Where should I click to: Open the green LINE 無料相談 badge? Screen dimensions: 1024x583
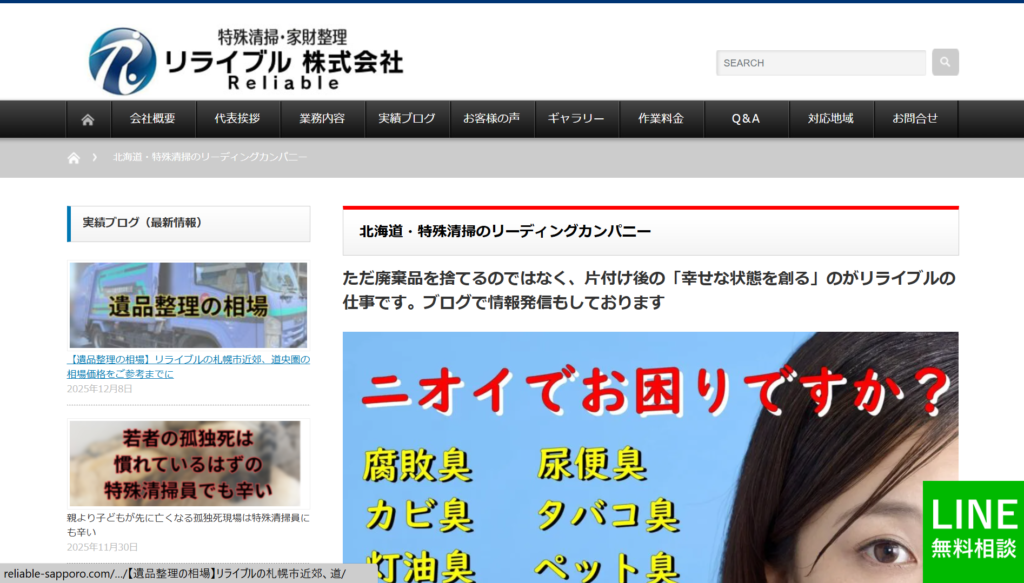click(x=973, y=530)
